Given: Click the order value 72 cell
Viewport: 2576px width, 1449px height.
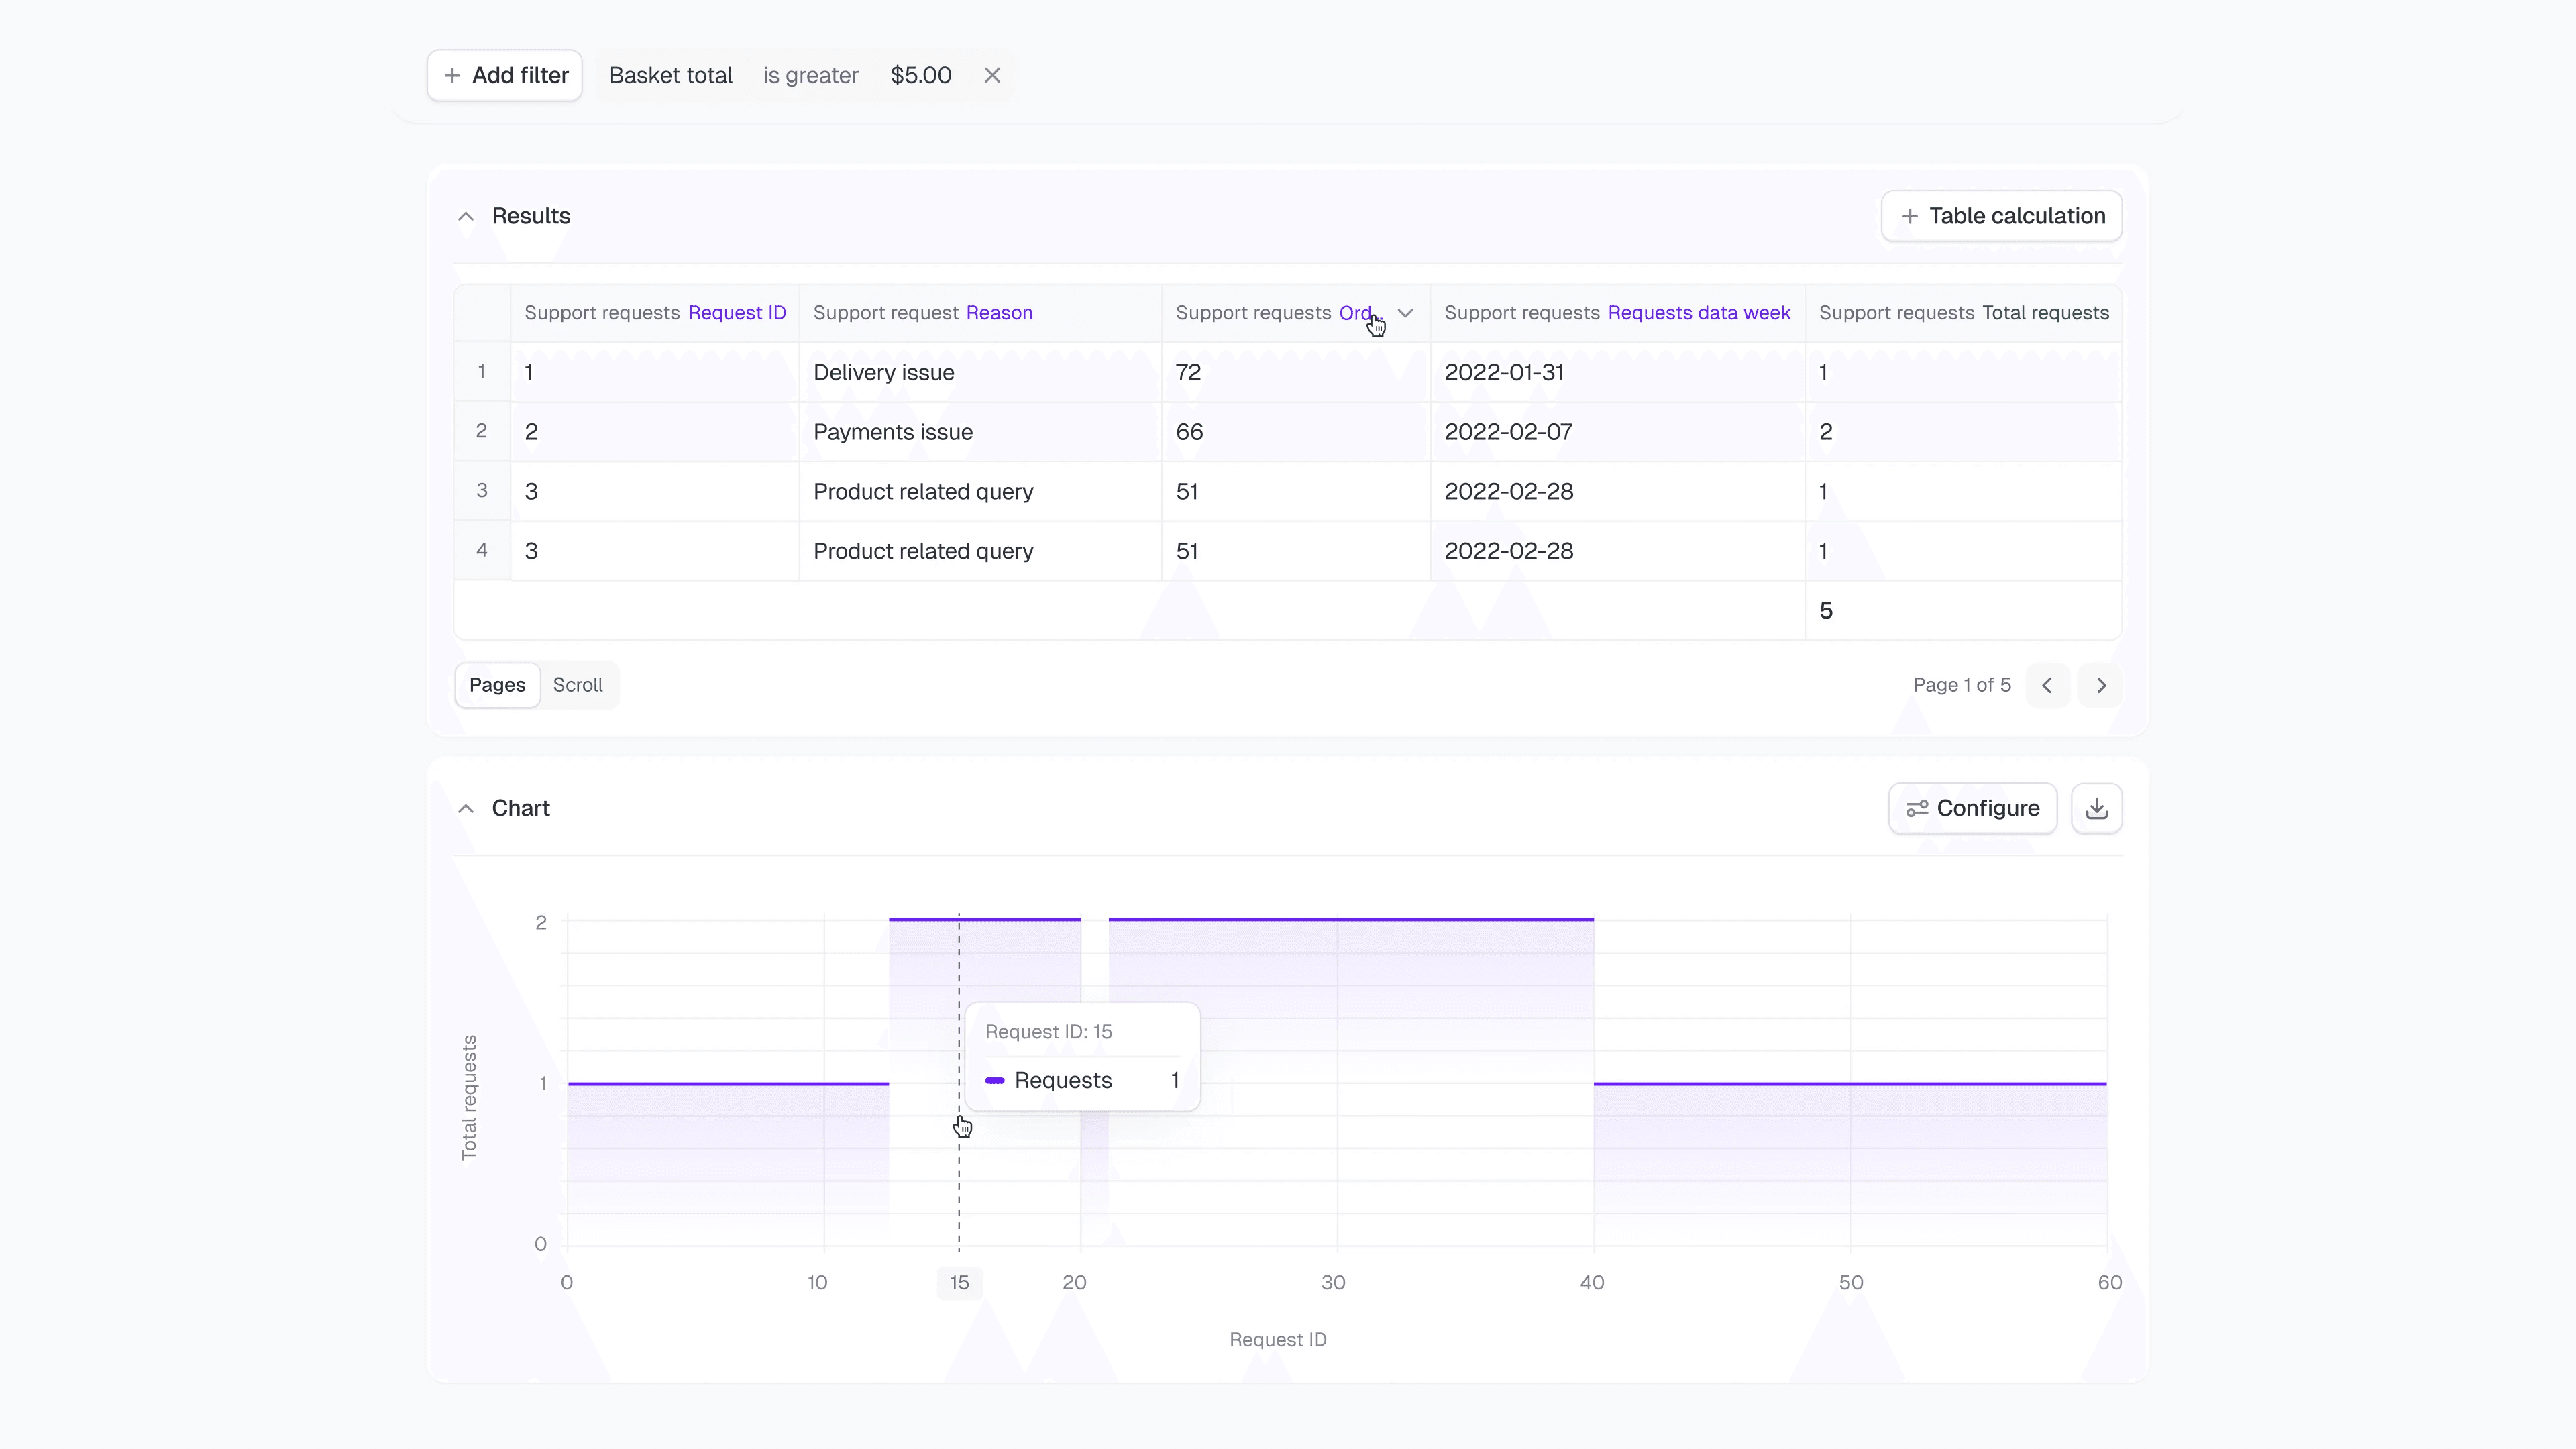Looking at the screenshot, I should point(1296,372).
